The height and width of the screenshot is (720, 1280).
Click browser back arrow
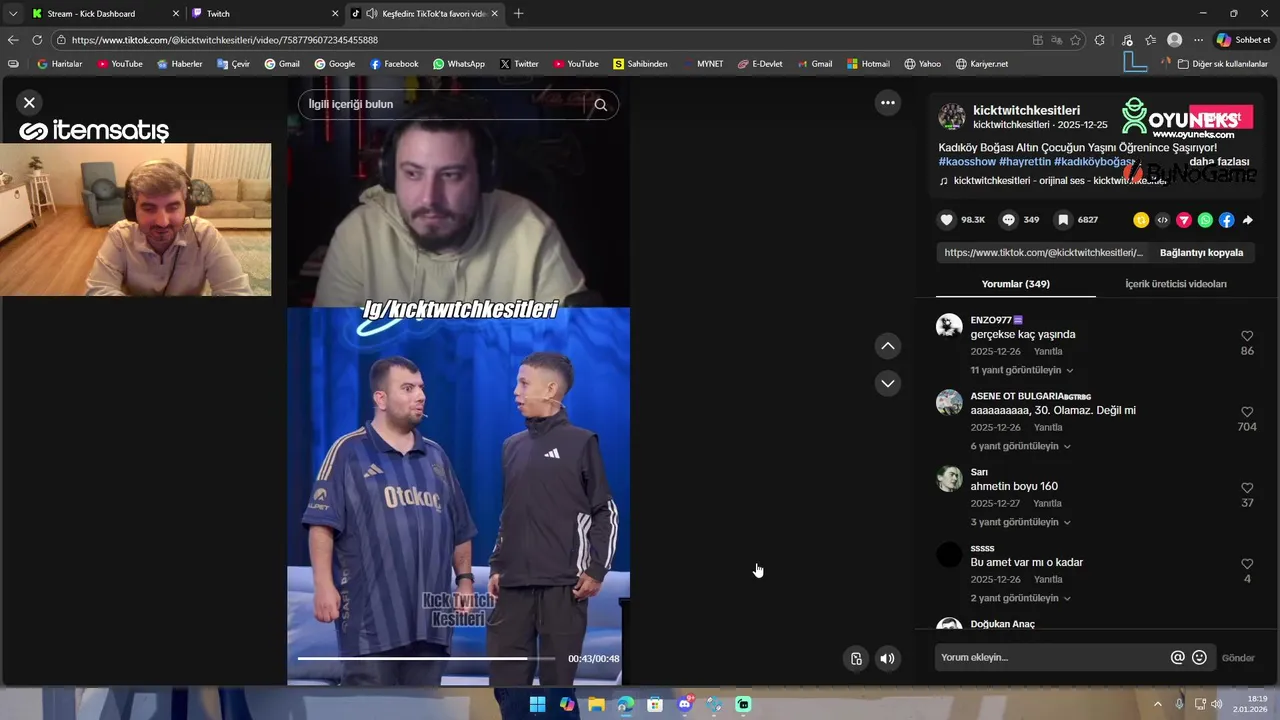click(x=13, y=40)
